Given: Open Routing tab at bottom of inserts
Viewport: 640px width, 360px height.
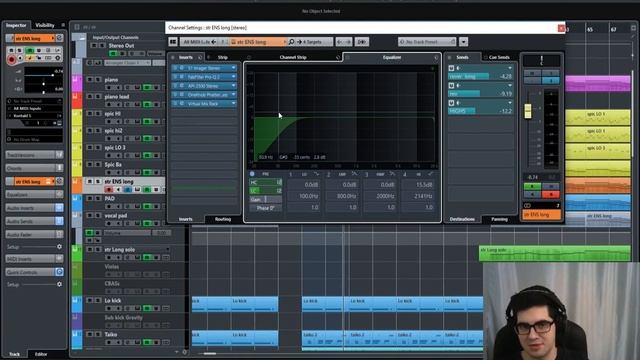Looking at the screenshot, I should coord(223,219).
